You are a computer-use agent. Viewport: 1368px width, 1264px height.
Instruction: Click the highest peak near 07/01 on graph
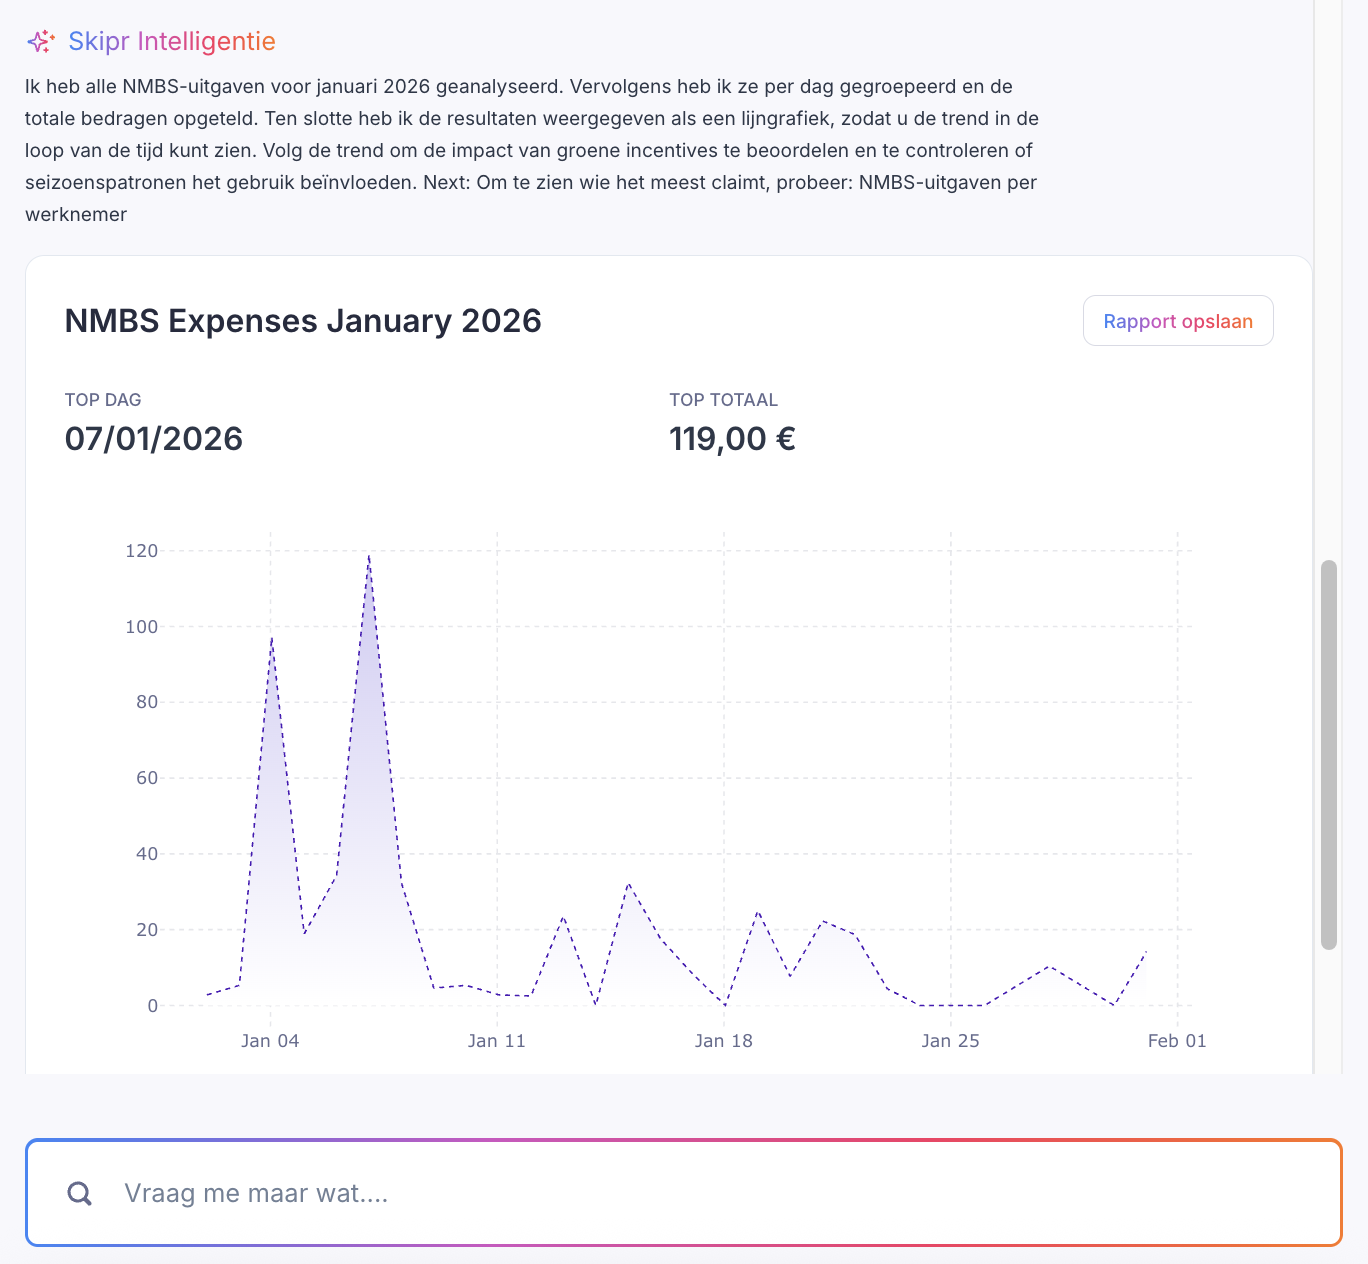(x=370, y=558)
